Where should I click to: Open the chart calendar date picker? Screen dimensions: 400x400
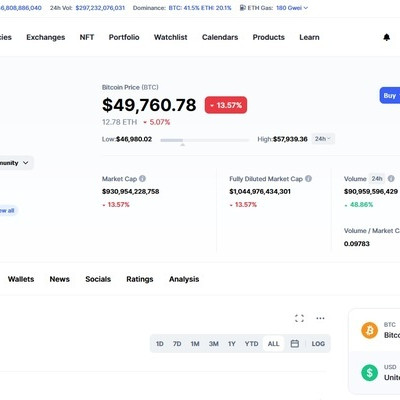click(295, 344)
